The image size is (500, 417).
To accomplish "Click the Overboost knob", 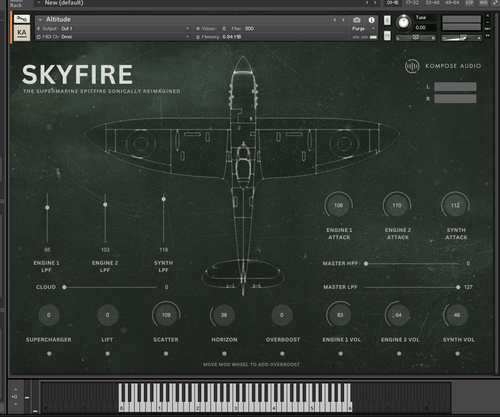I will (282, 315).
